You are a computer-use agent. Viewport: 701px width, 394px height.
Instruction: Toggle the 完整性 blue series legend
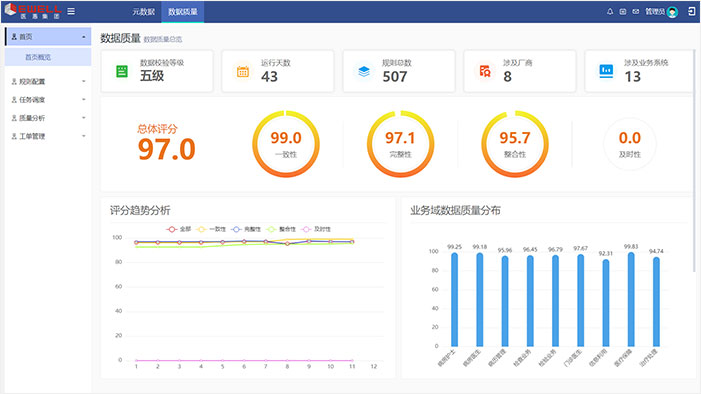click(x=245, y=229)
